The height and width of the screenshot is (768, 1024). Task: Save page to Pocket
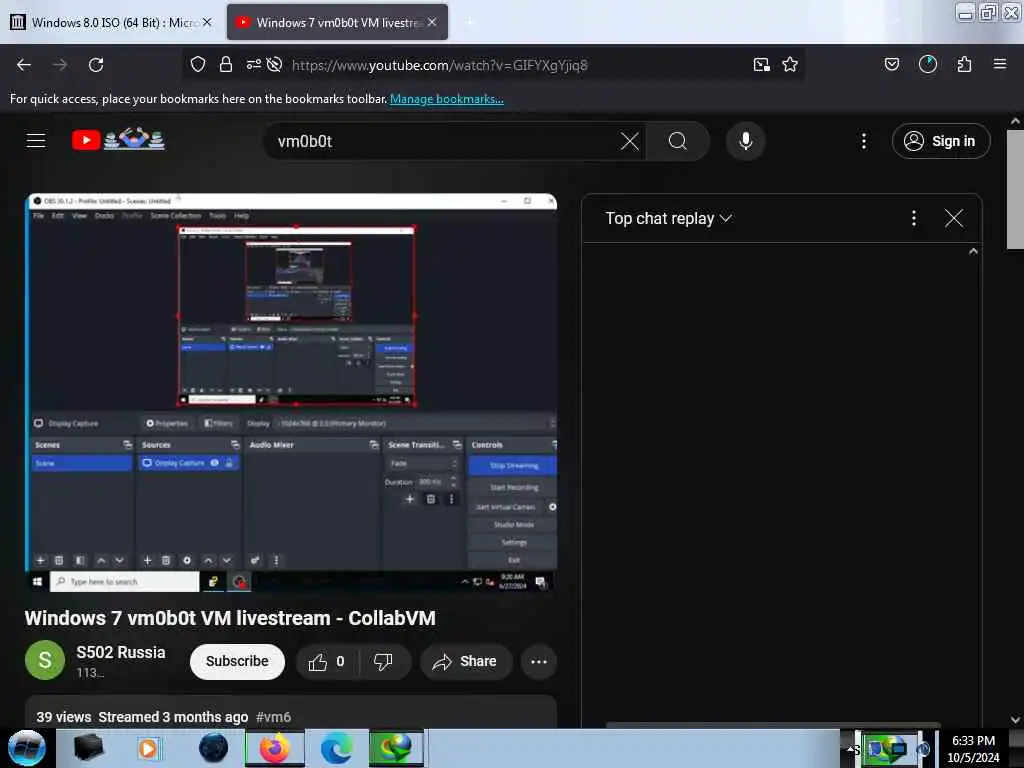tap(892, 64)
